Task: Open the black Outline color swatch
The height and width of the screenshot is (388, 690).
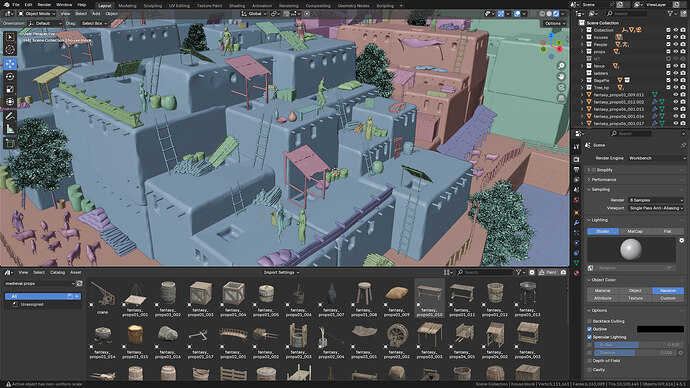Action: tap(660, 329)
